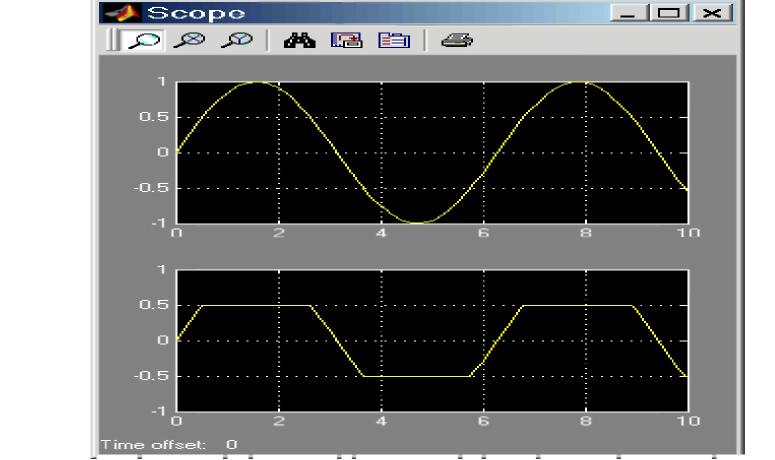Click the x-axis label 8 on the upper plot

(x=586, y=233)
